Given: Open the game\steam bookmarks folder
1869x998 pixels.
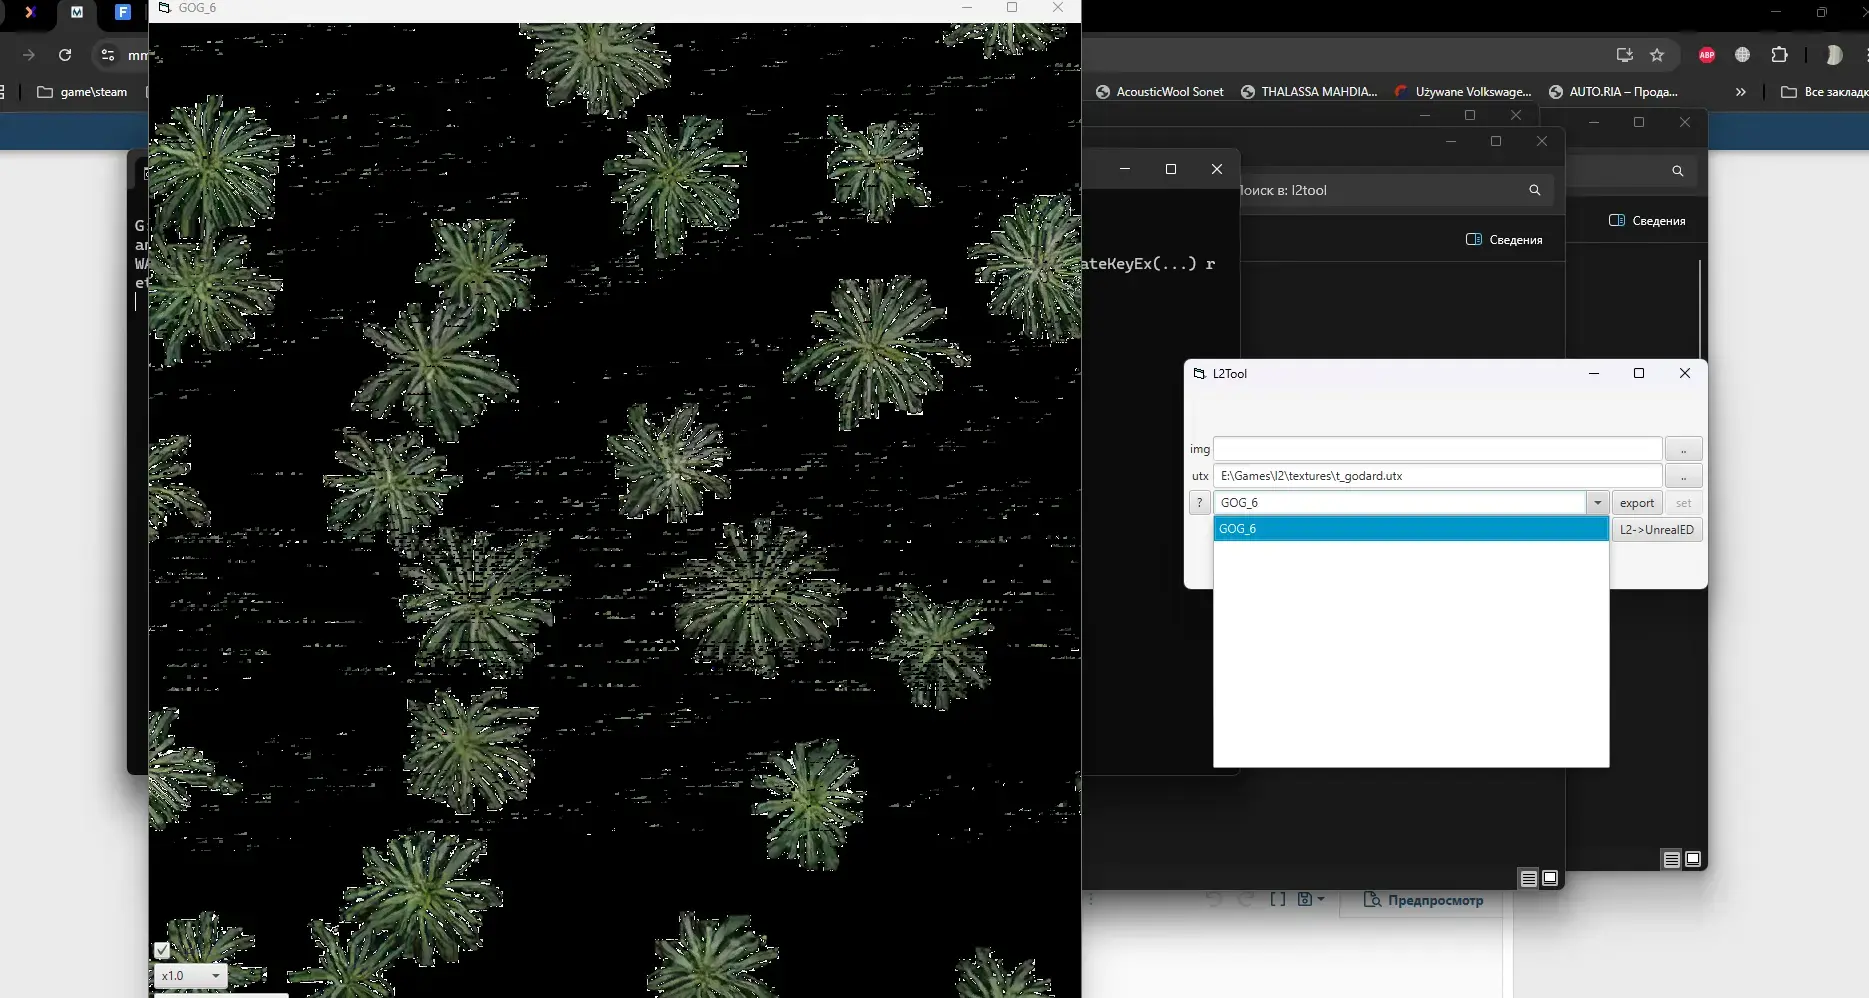Looking at the screenshot, I should coord(82,92).
